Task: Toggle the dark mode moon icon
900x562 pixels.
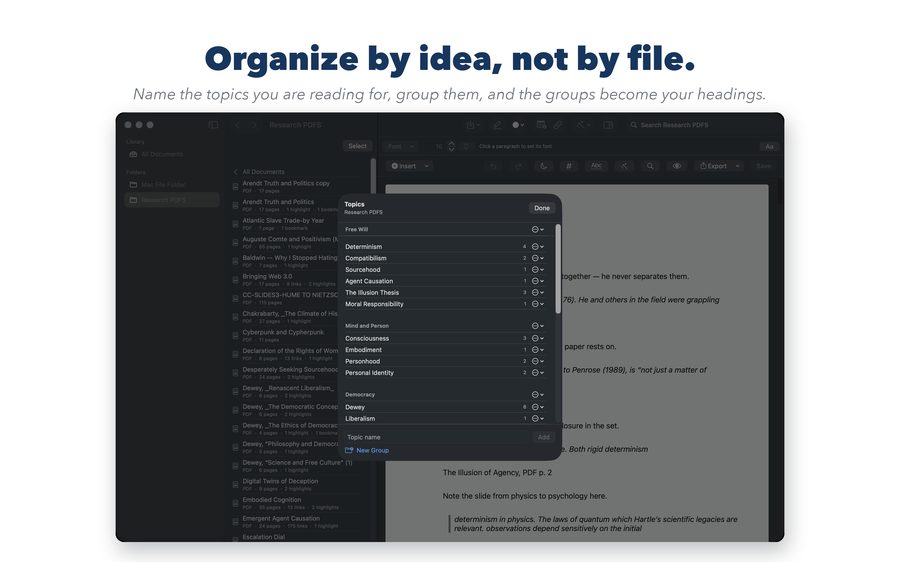Action: pos(543,166)
